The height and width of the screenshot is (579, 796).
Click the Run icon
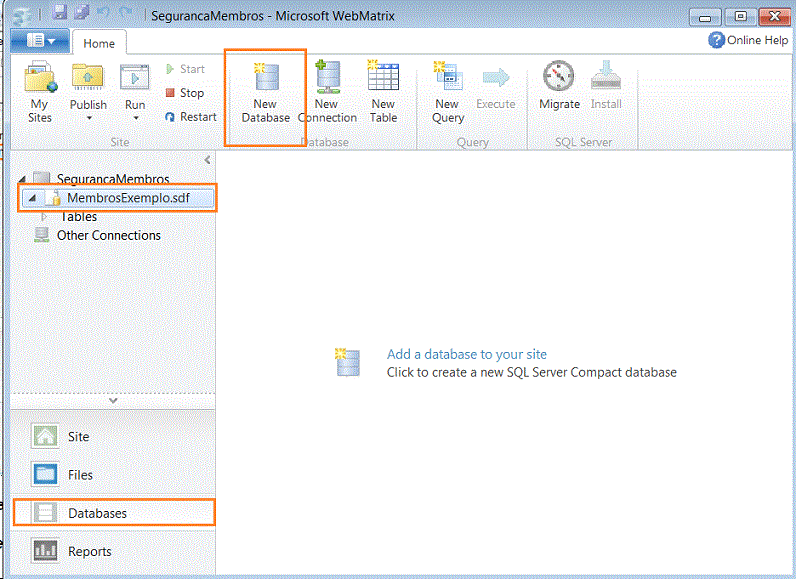[135, 78]
